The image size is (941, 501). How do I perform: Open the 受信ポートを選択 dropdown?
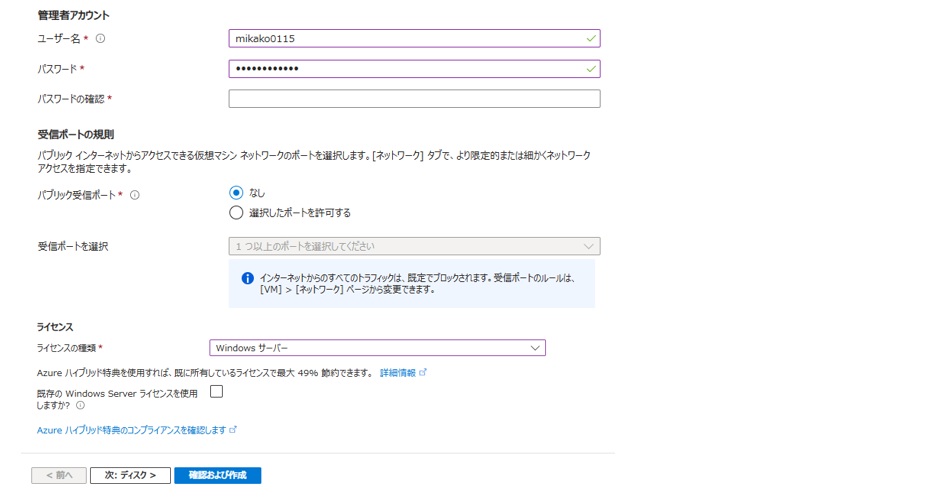(x=414, y=246)
